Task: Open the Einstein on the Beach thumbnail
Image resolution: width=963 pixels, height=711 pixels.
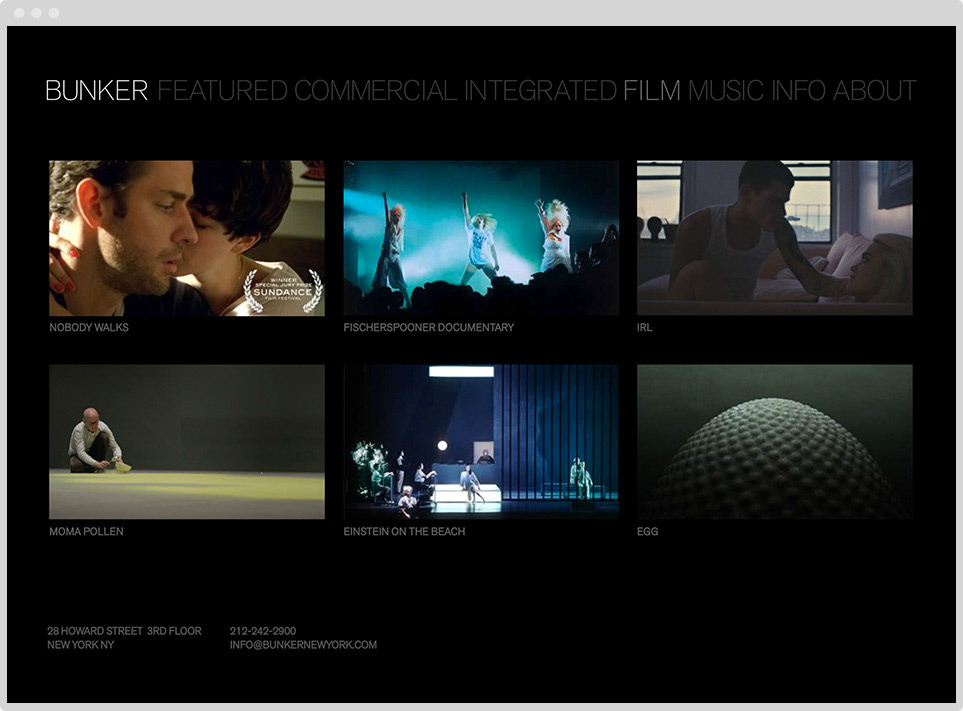Action: pos(481,442)
